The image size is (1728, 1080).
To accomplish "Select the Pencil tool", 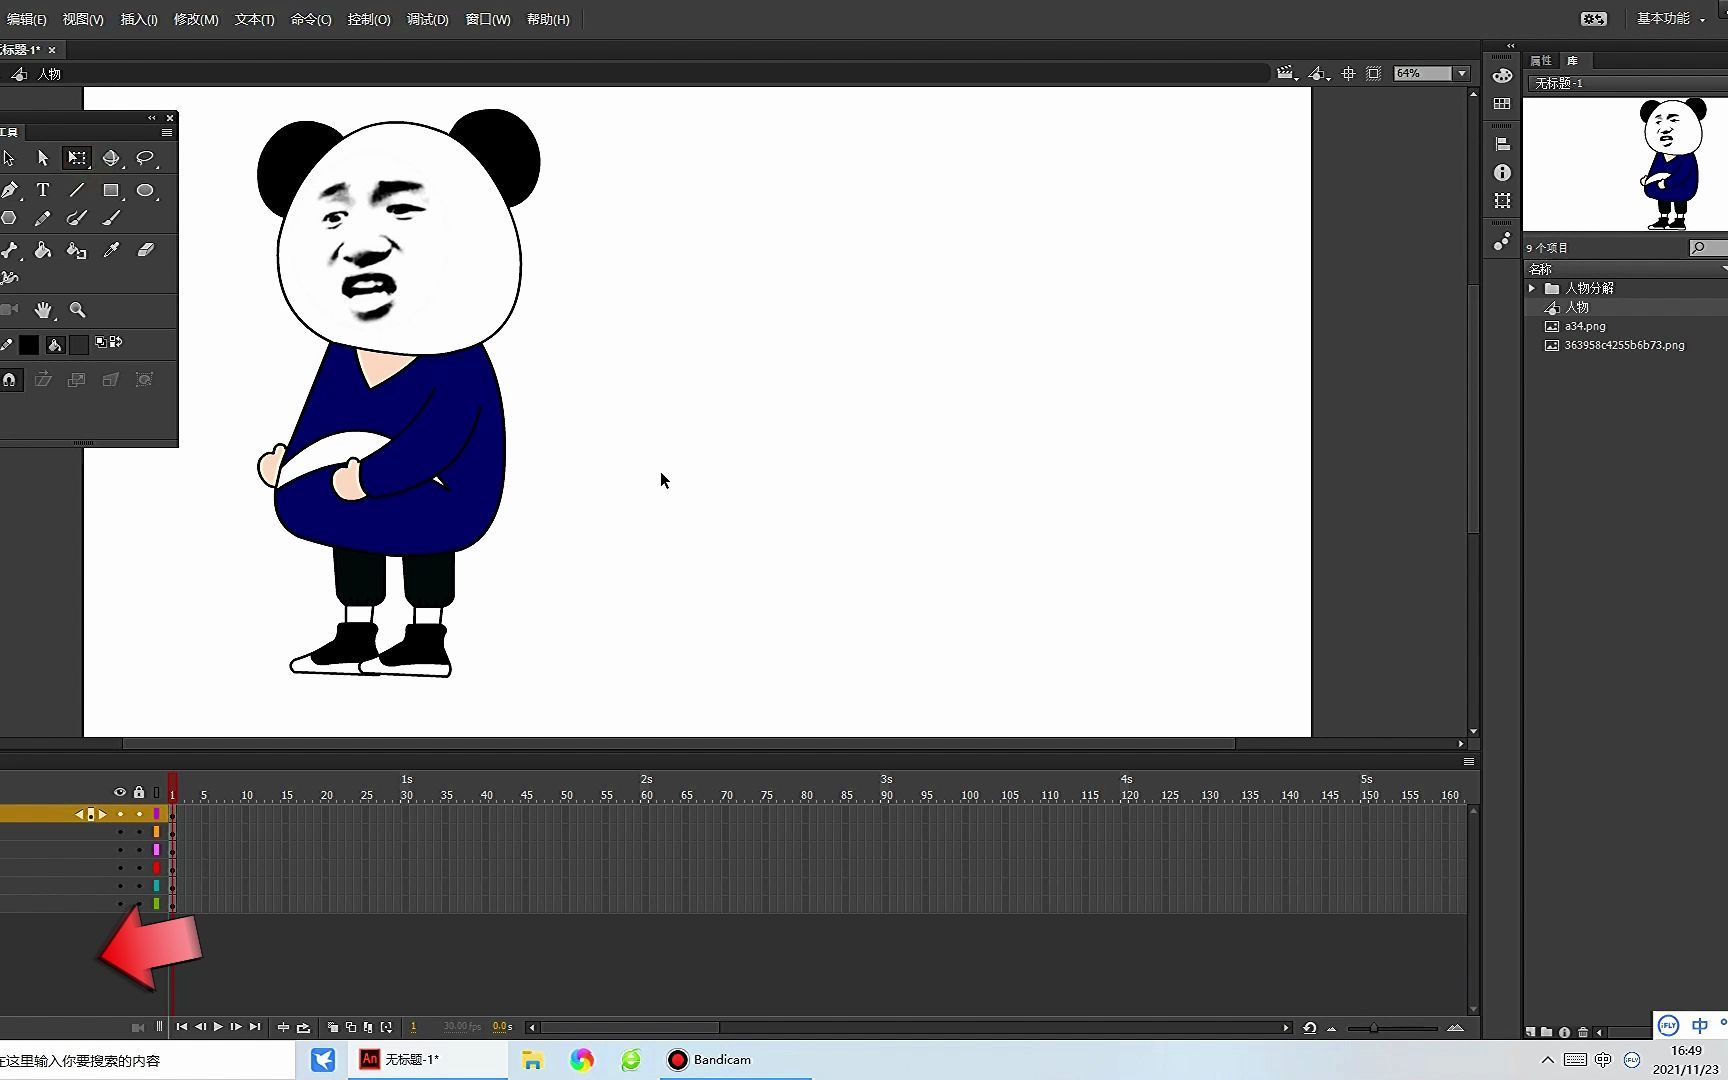I will coord(43,218).
